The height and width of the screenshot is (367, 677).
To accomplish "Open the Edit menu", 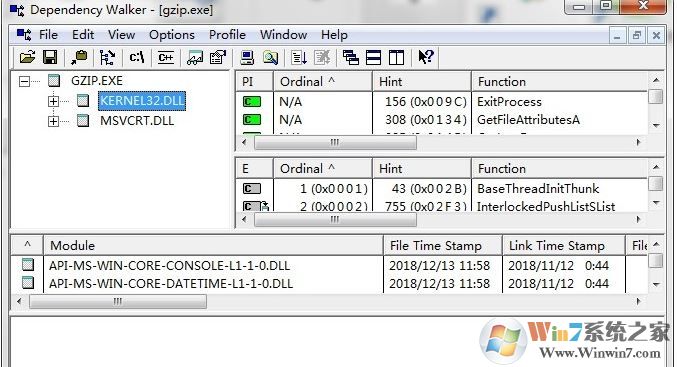I will pyautogui.click(x=83, y=35).
